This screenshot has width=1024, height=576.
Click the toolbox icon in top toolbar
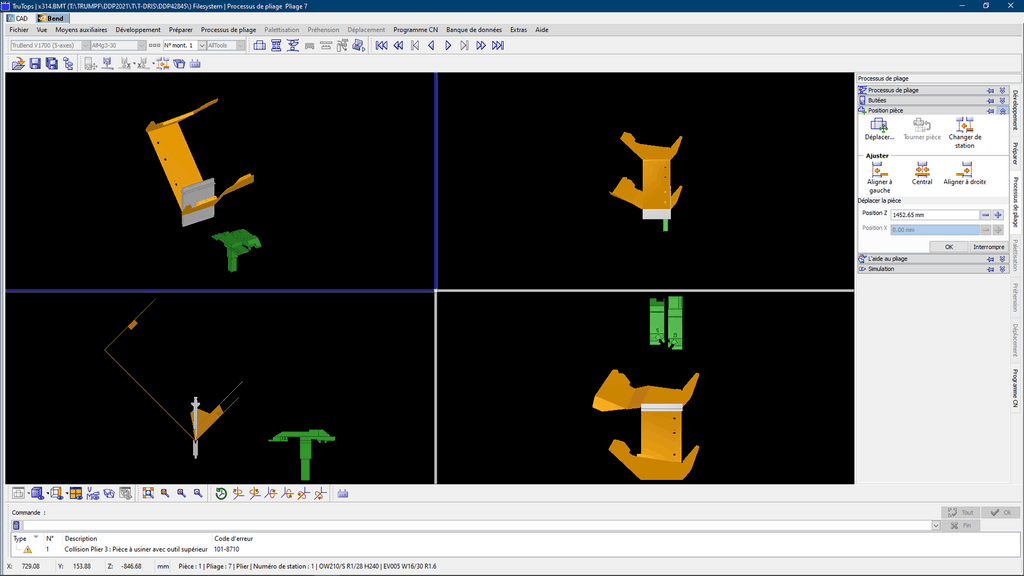[x=259, y=45]
